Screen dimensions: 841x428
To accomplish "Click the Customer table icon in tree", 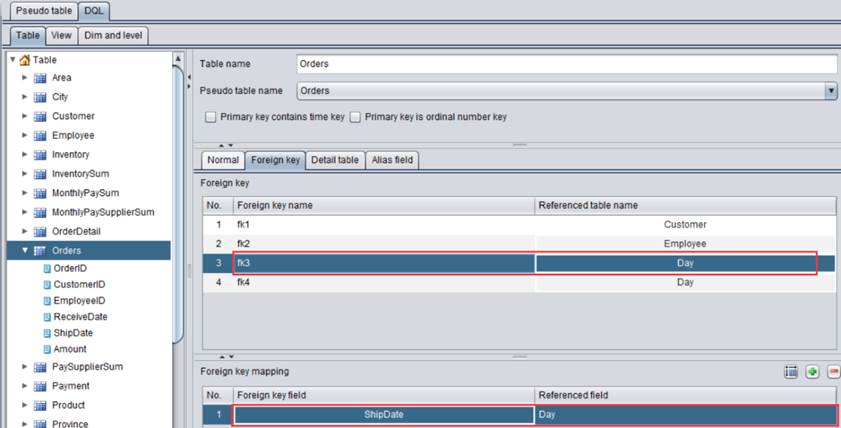I will [x=40, y=117].
